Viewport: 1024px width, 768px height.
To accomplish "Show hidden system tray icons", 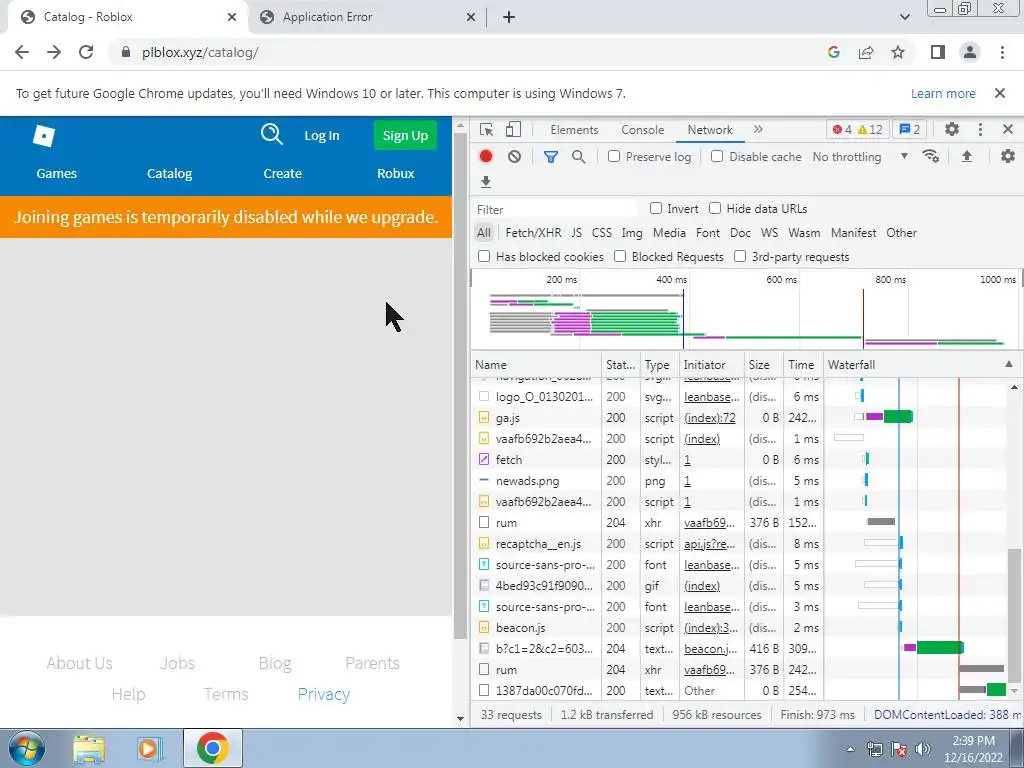I will pos(850,749).
